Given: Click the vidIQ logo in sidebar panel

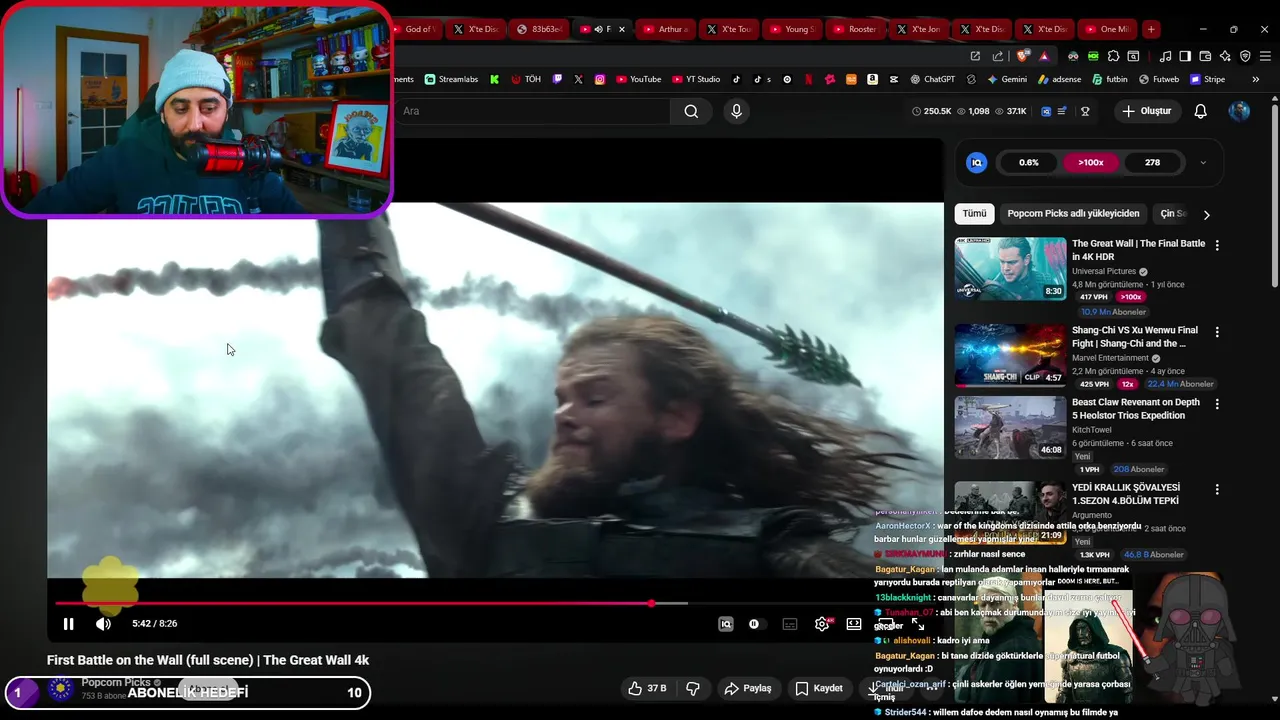Looking at the screenshot, I should (x=977, y=162).
